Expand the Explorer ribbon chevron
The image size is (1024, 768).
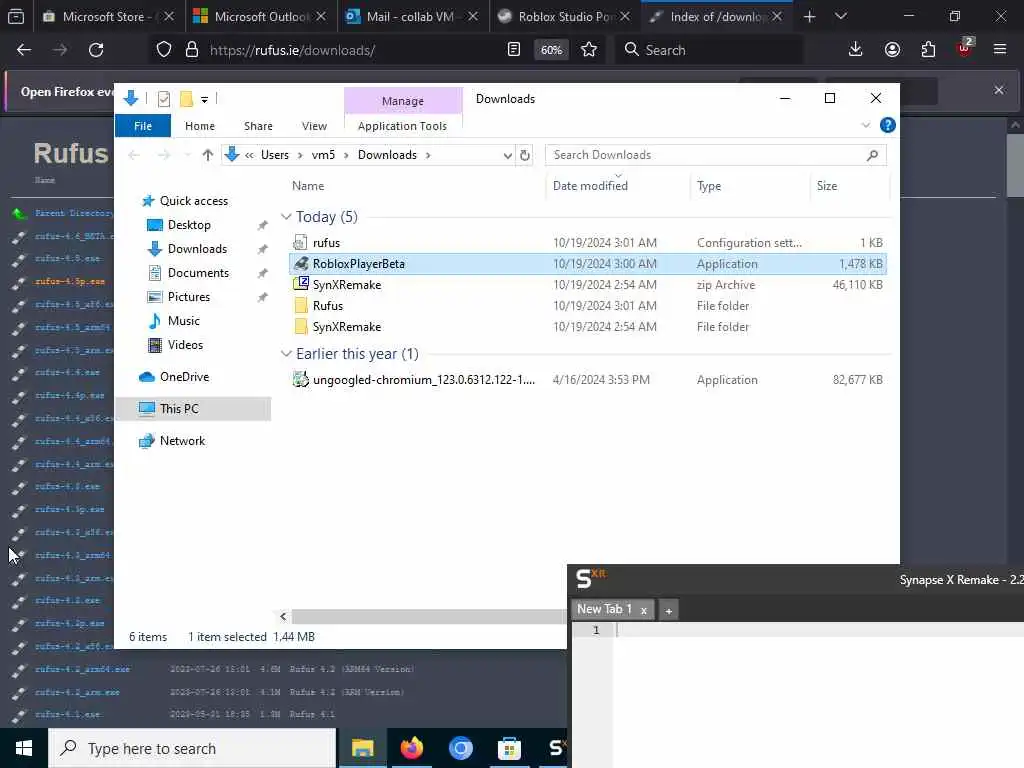pos(865,125)
